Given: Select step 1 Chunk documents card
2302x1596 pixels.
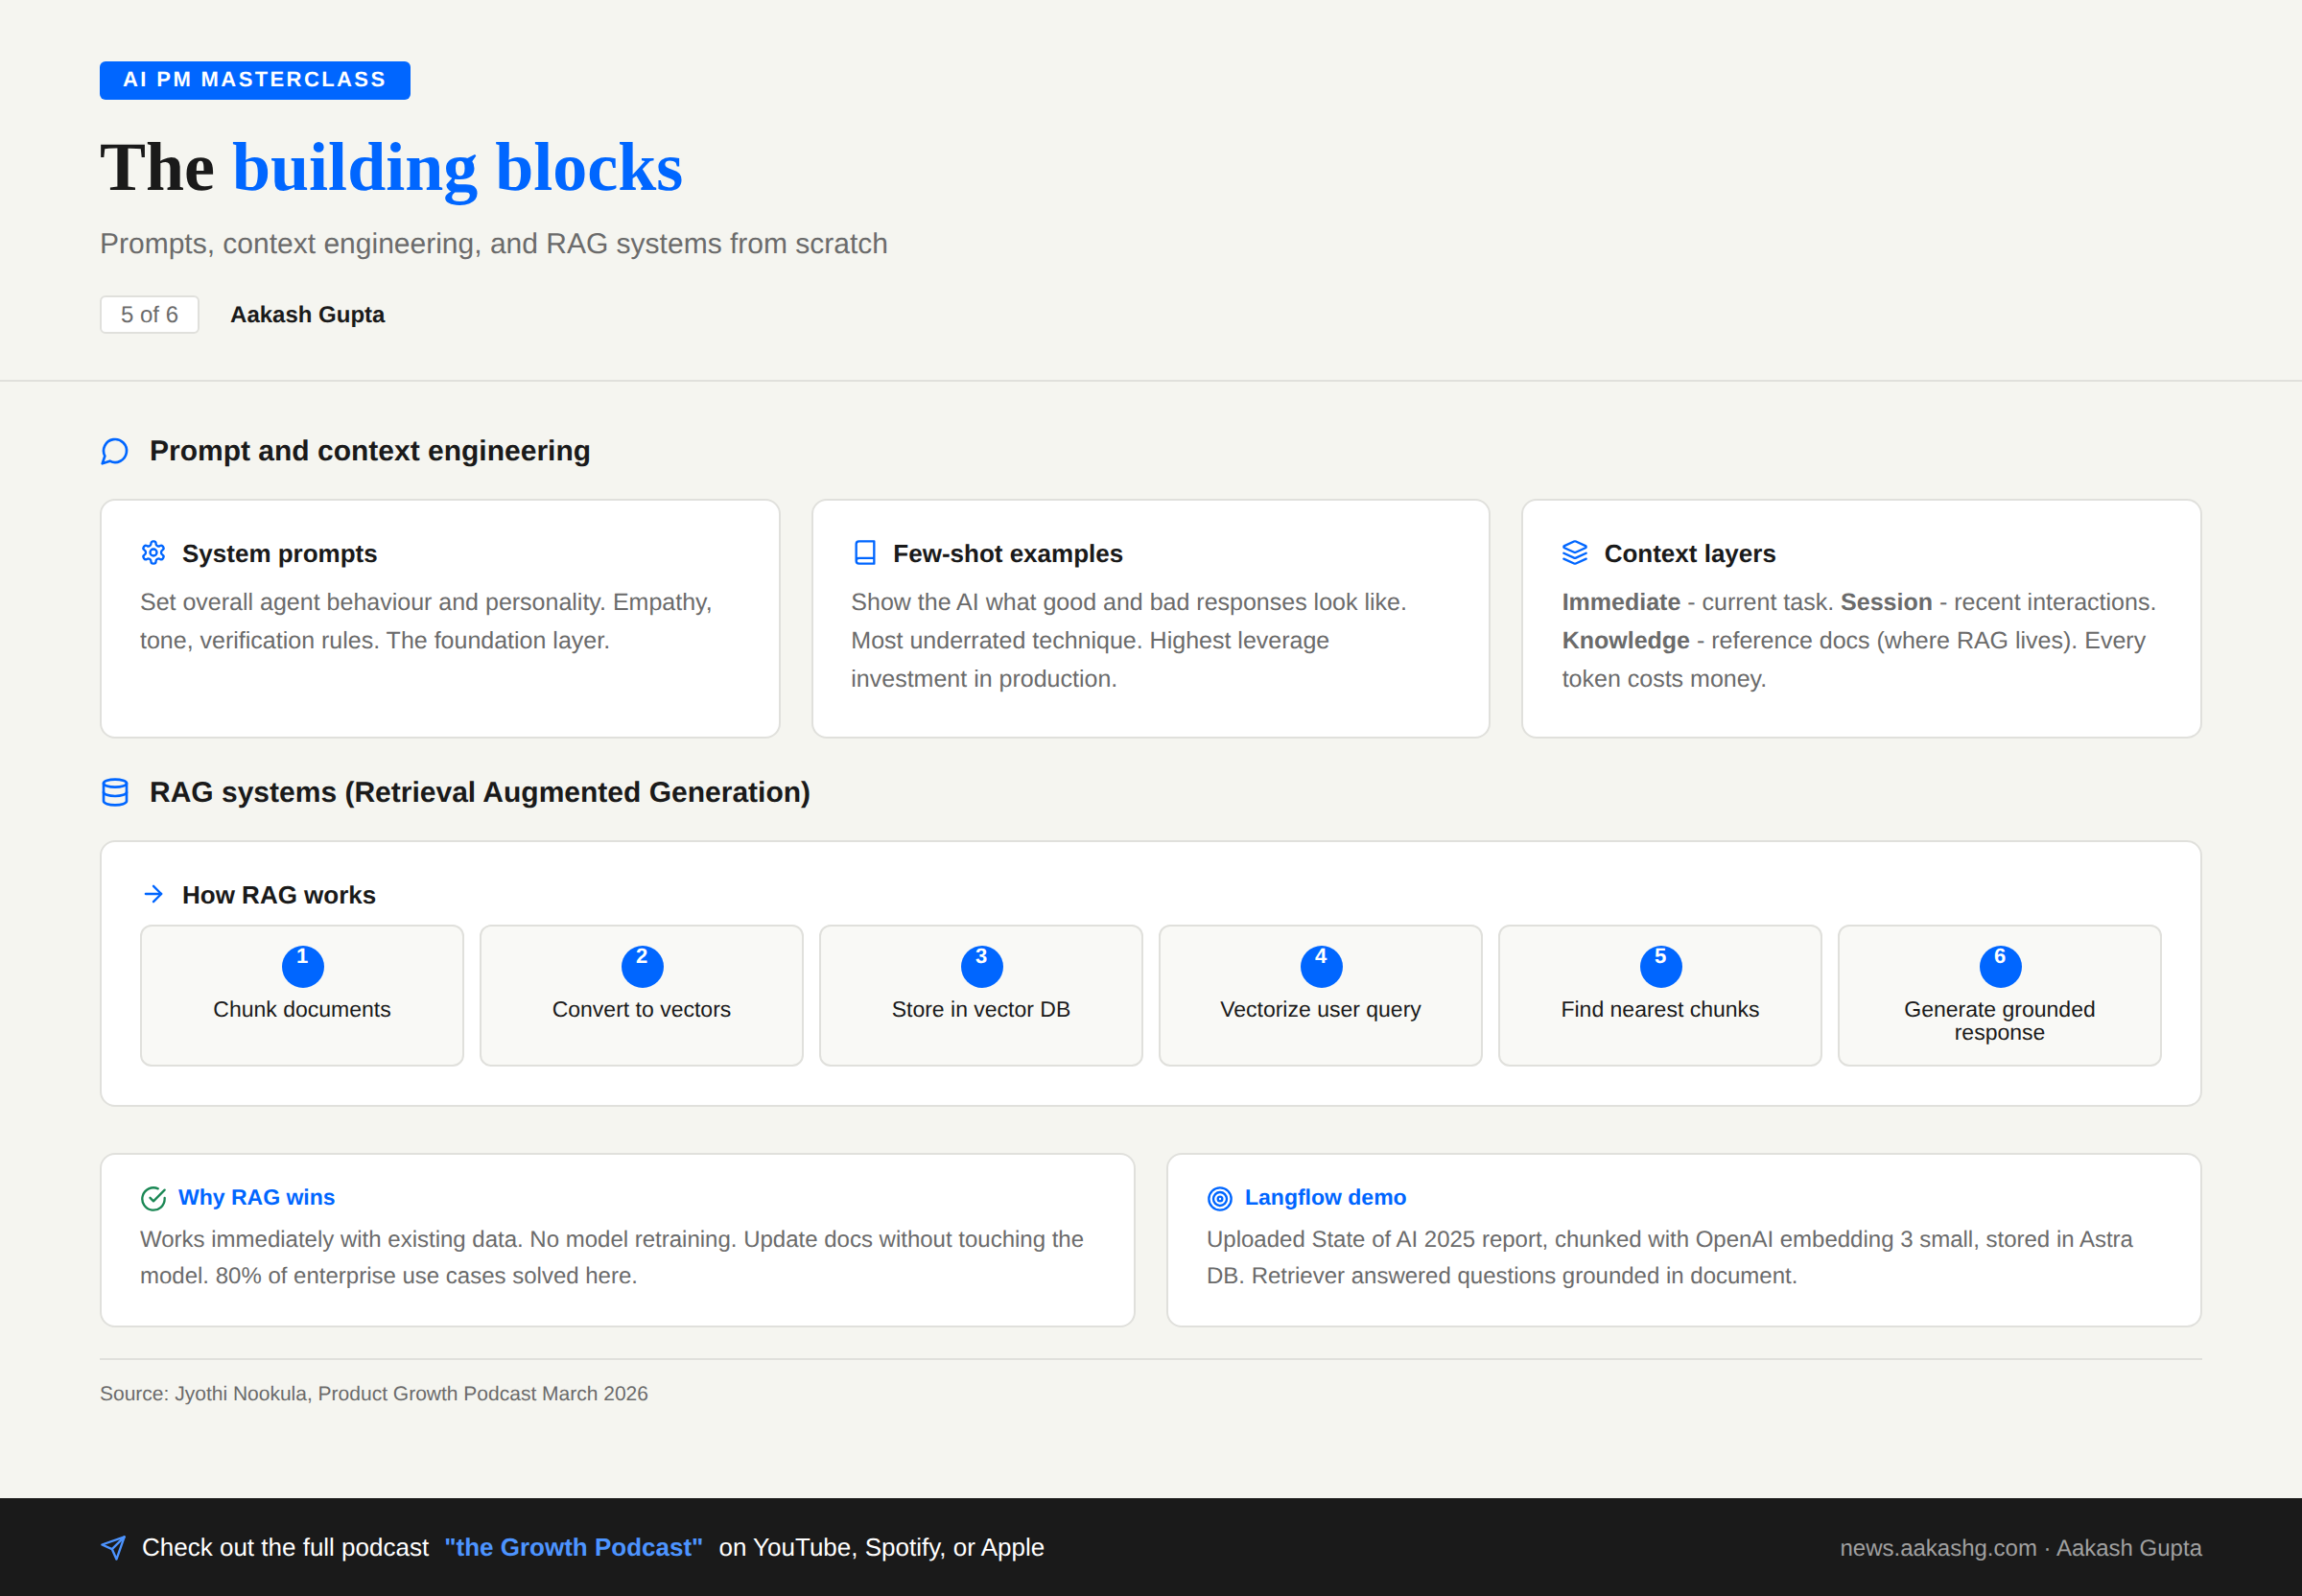Looking at the screenshot, I should [302, 996].
